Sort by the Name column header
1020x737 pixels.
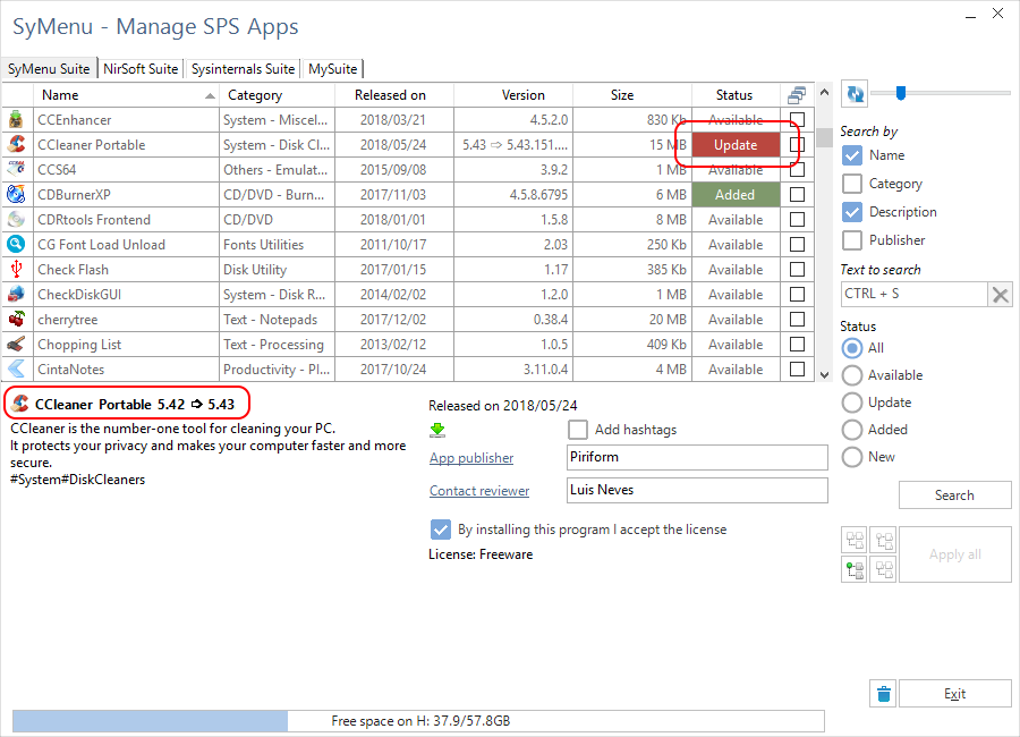126,95
